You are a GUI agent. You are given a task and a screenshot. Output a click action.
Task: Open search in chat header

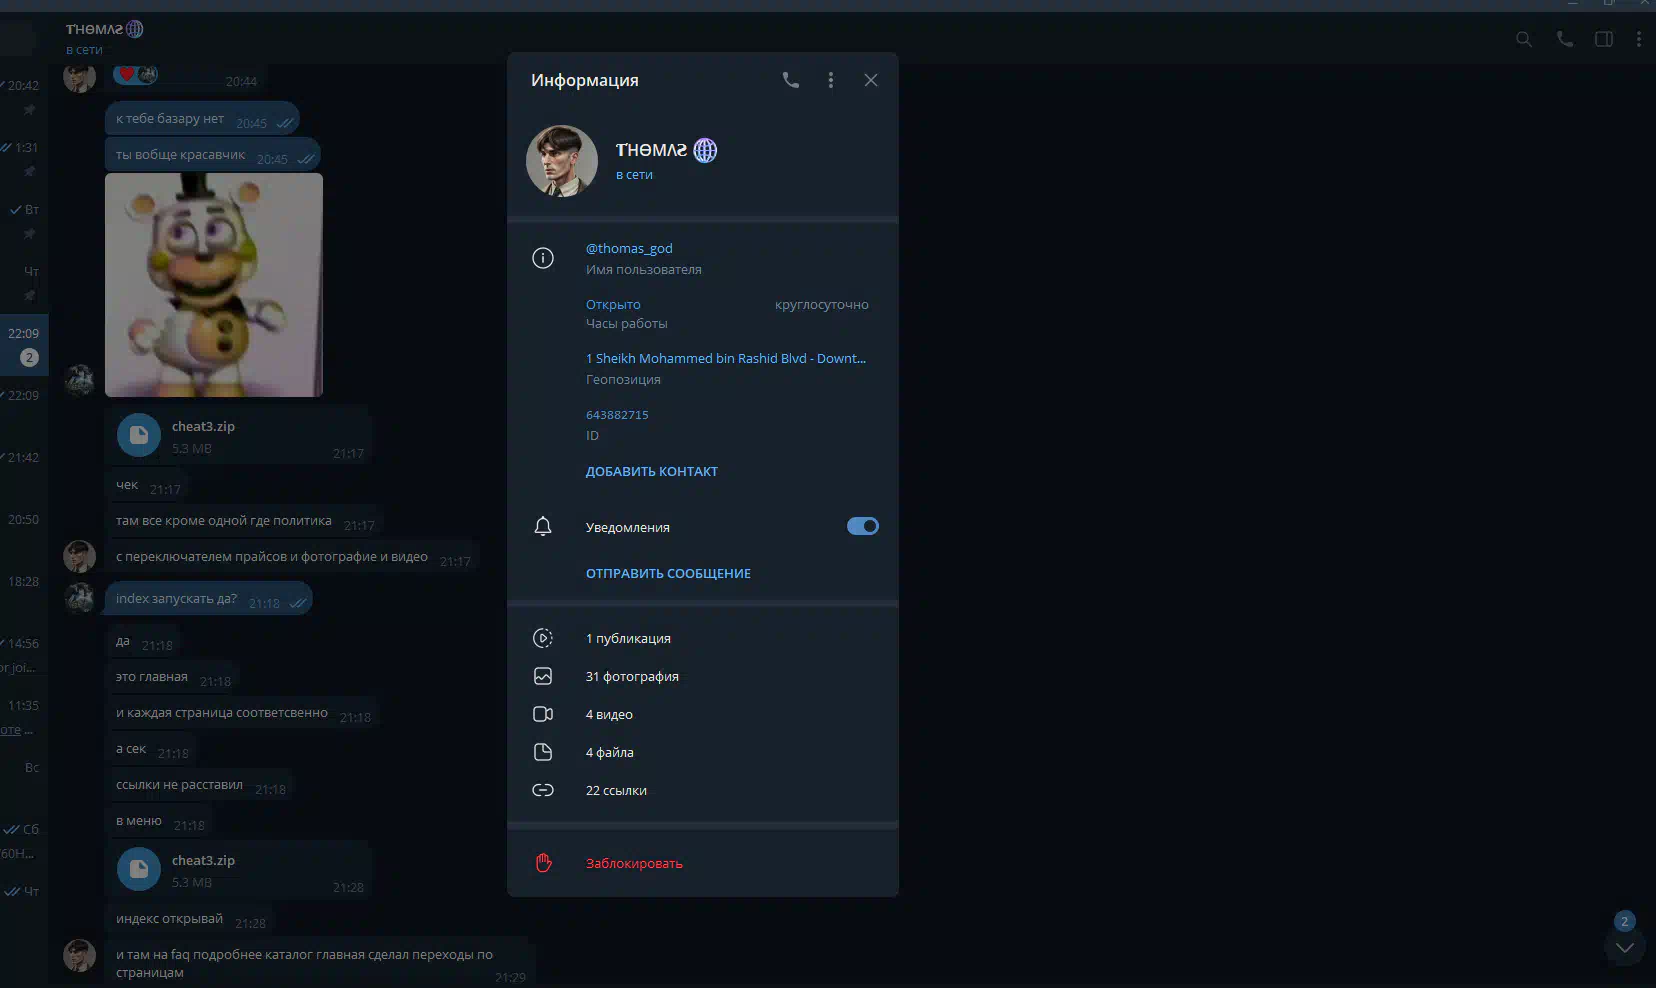(1524, 39)
